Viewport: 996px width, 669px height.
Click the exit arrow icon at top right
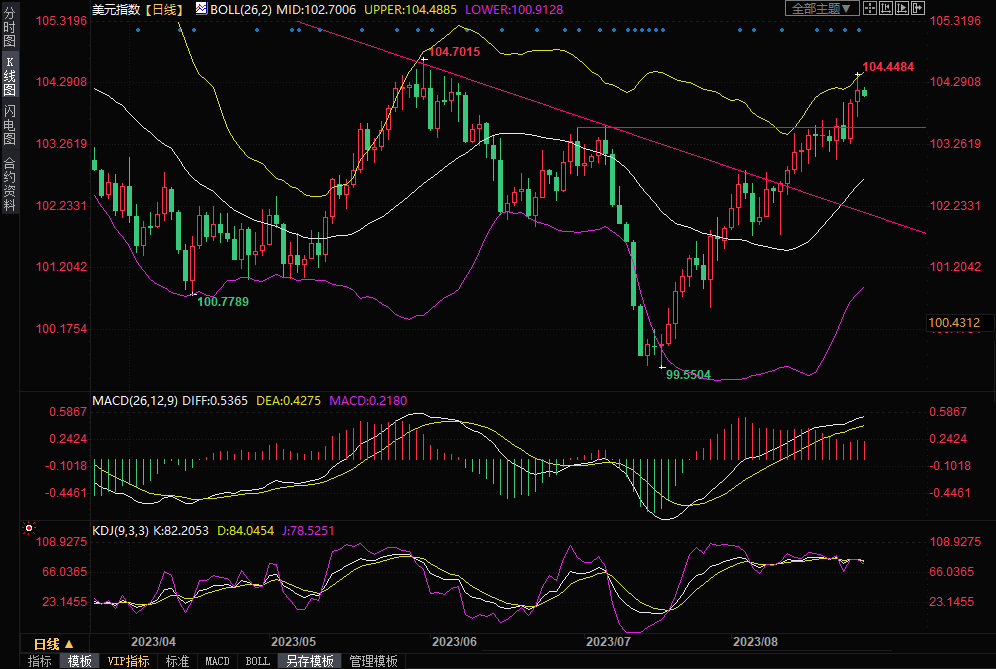click(x=918, y=8)
